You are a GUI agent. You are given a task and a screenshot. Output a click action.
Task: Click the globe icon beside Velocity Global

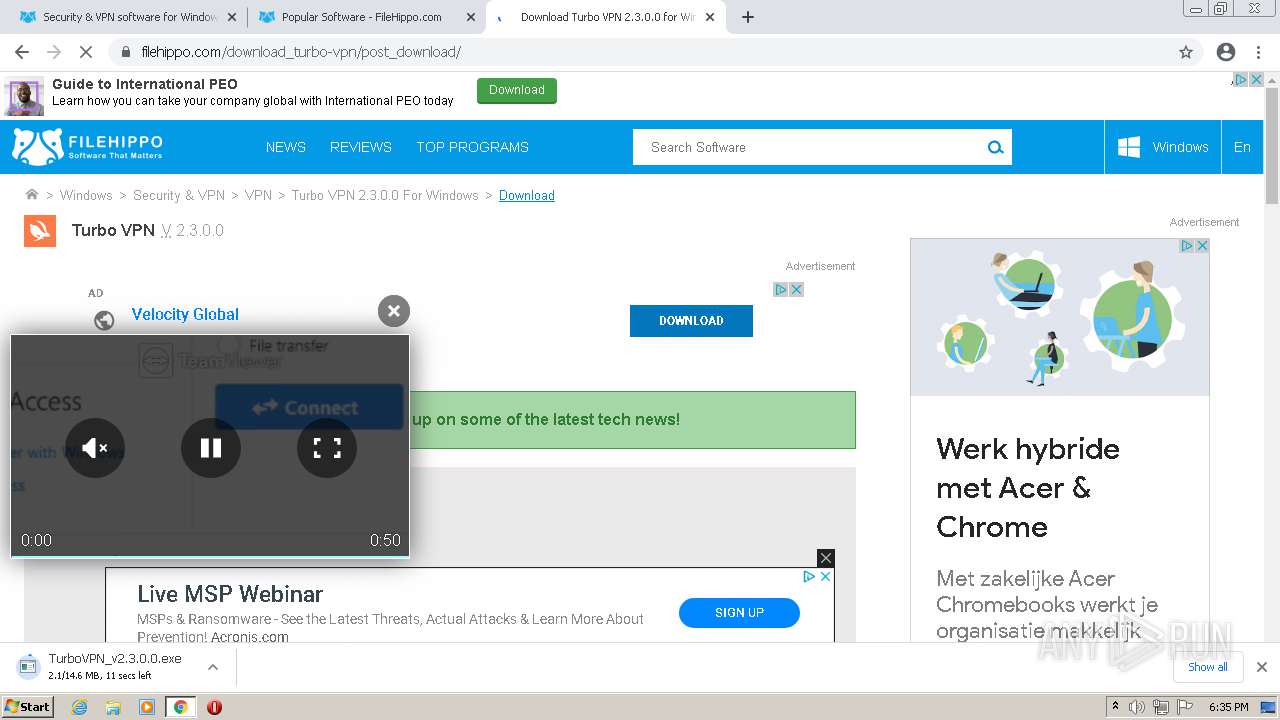pyautogui.click(x=104, y=320)
